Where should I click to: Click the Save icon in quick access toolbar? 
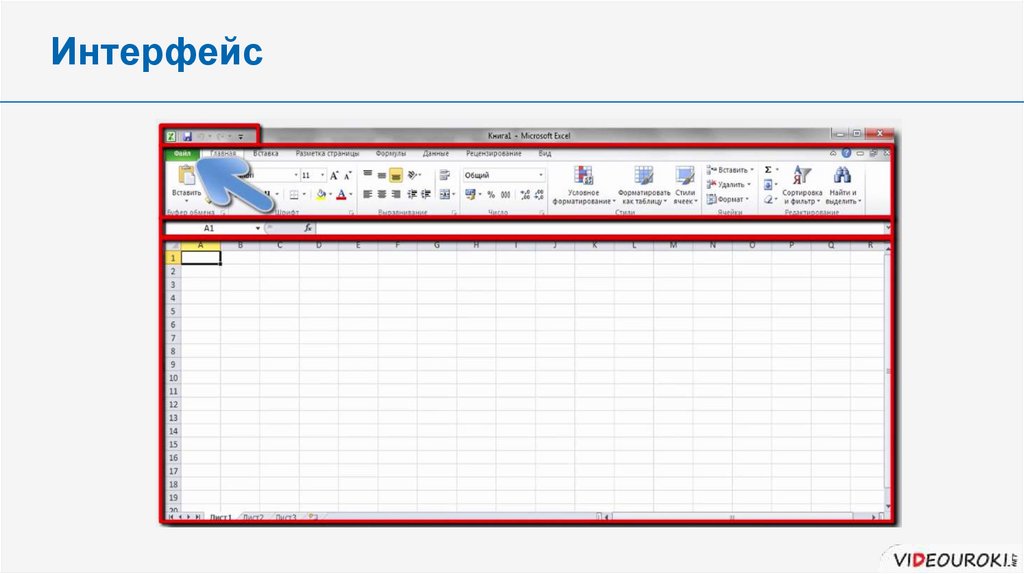(187, 136)
